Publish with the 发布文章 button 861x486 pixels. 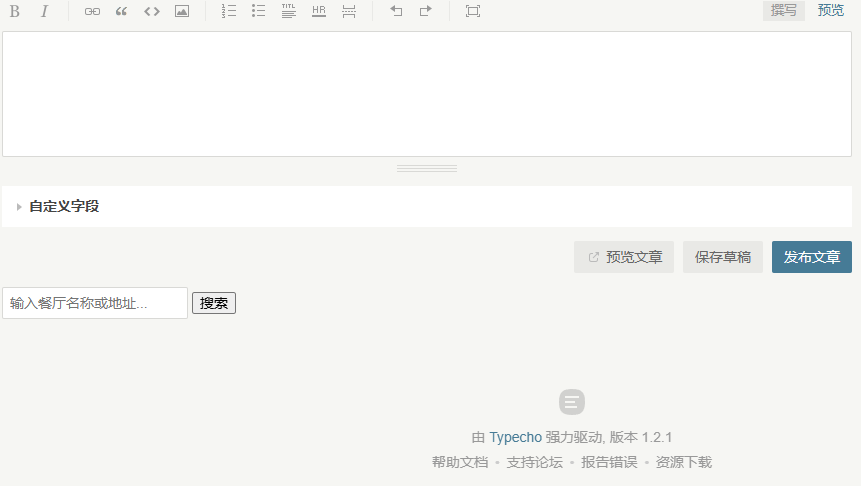point(812,257)
